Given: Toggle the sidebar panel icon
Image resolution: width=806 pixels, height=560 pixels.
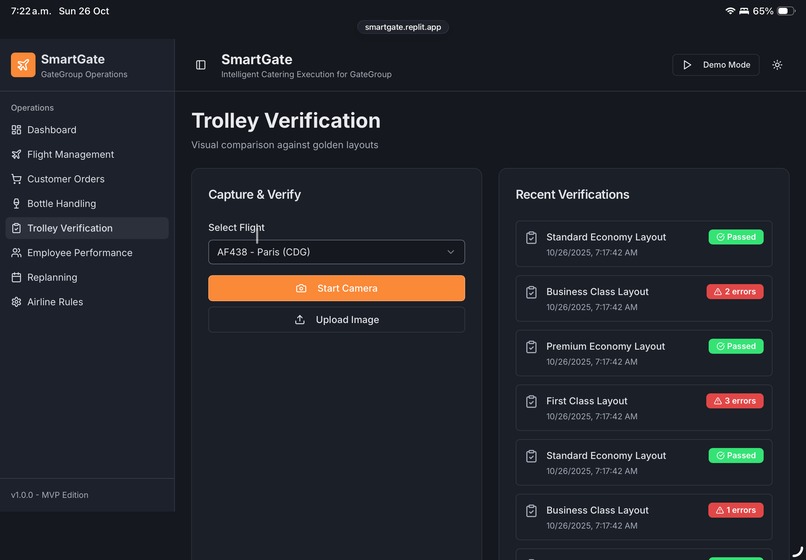Looking at the screenshot, I should (x=201, y=65).
